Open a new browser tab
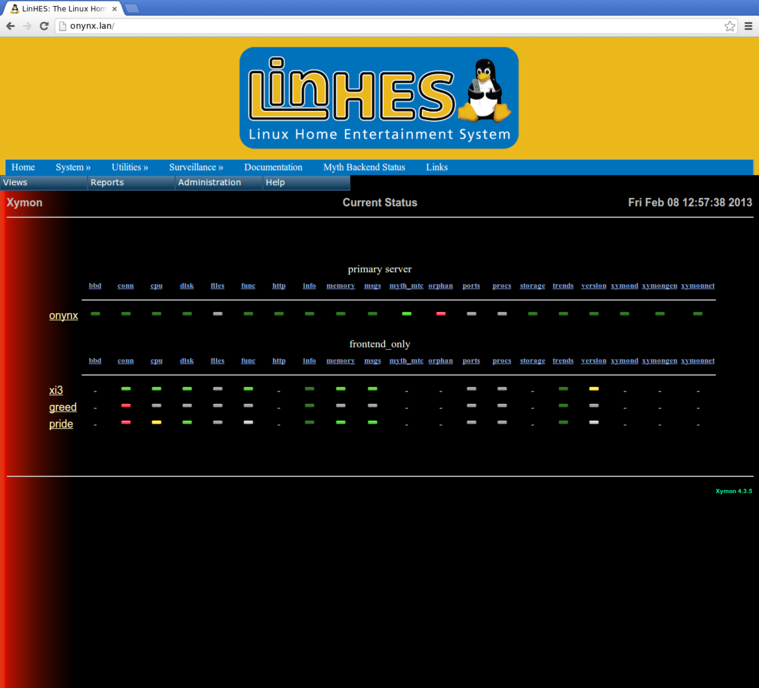Screen dimensions: 759x688 [x=132, y=8]
